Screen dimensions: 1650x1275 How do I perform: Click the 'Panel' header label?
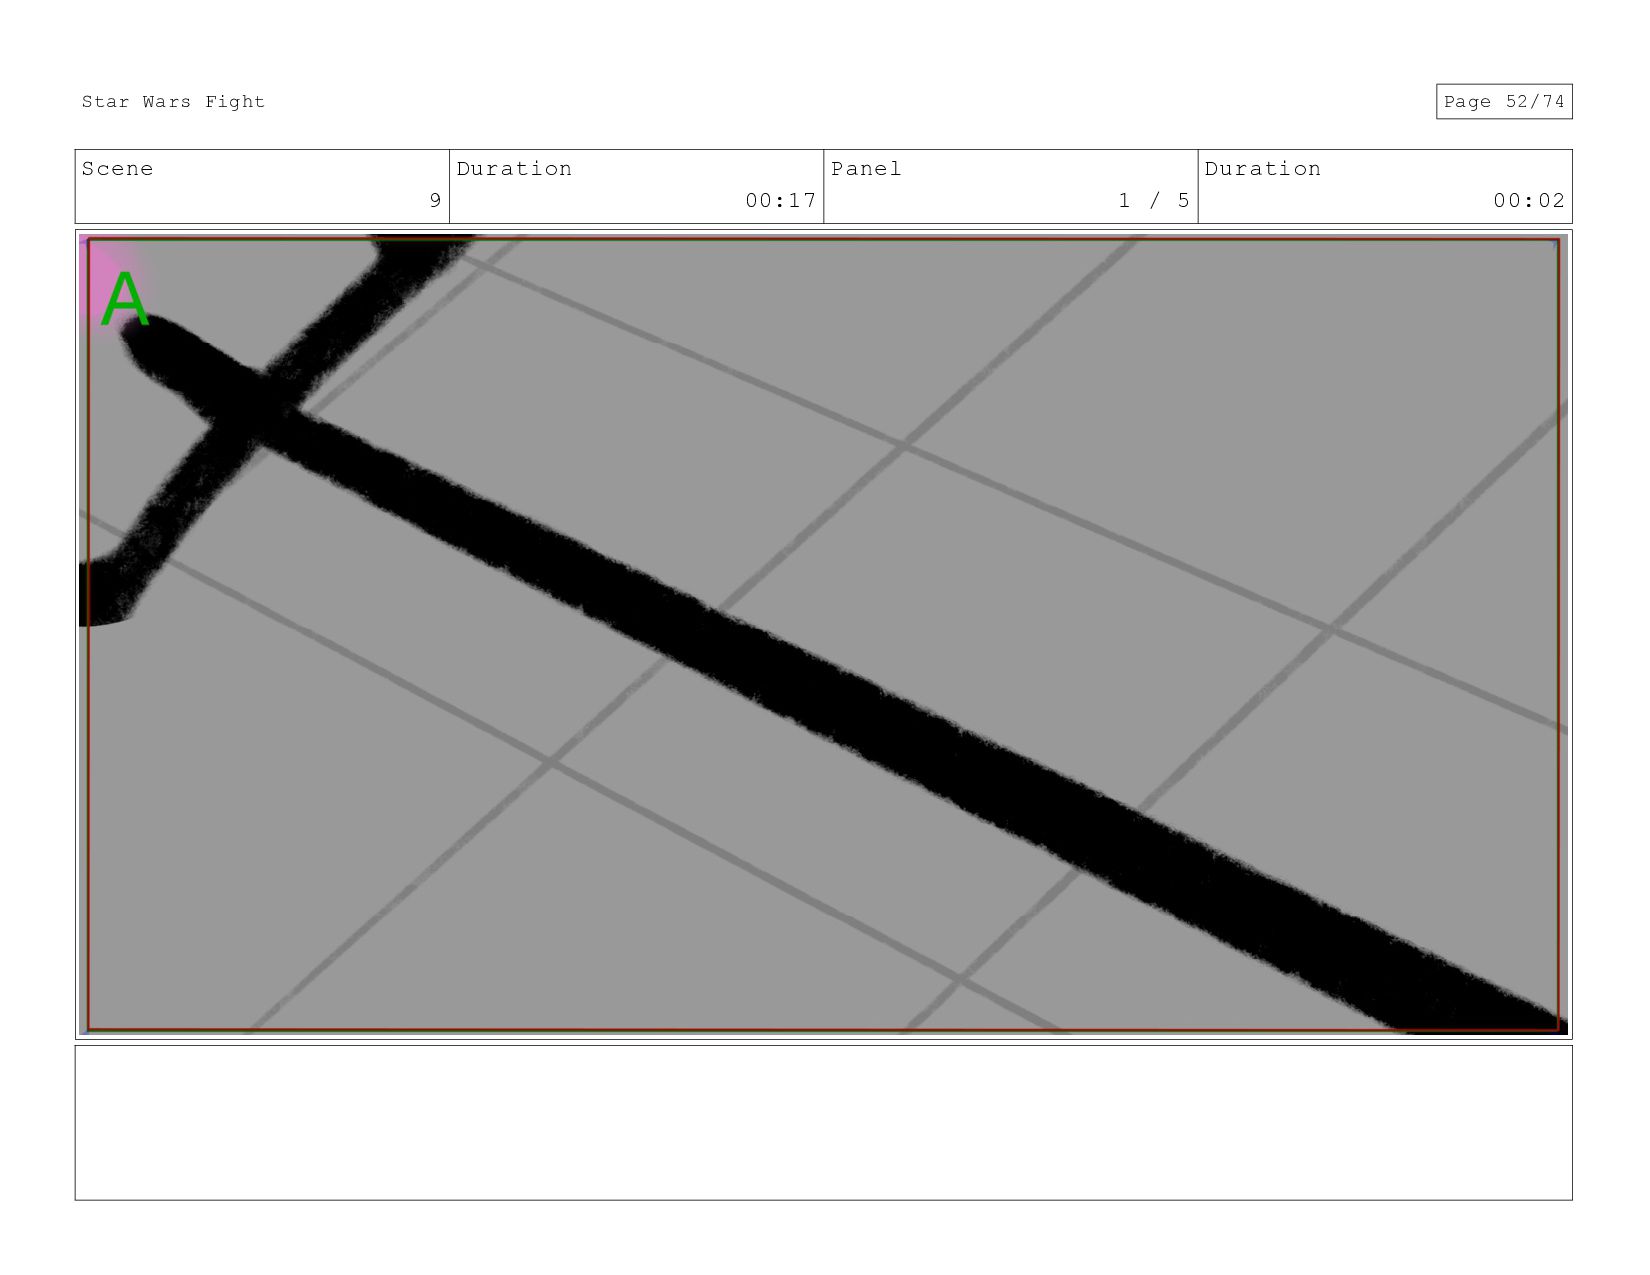point(866,169)
